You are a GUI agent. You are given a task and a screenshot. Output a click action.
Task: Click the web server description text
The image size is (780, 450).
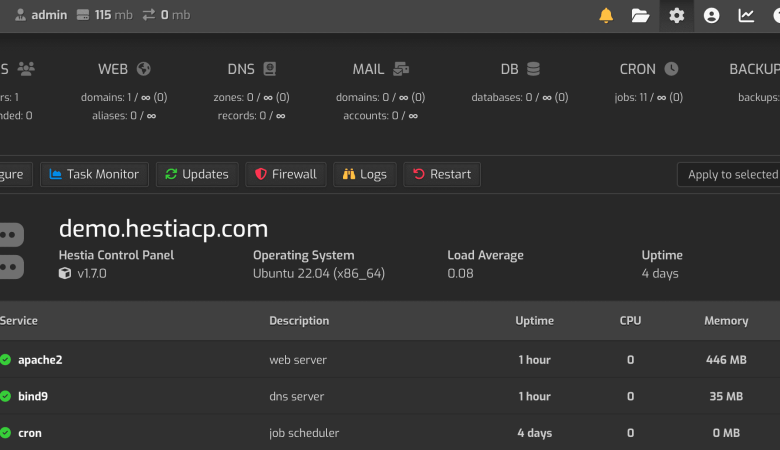click(298, 360)
